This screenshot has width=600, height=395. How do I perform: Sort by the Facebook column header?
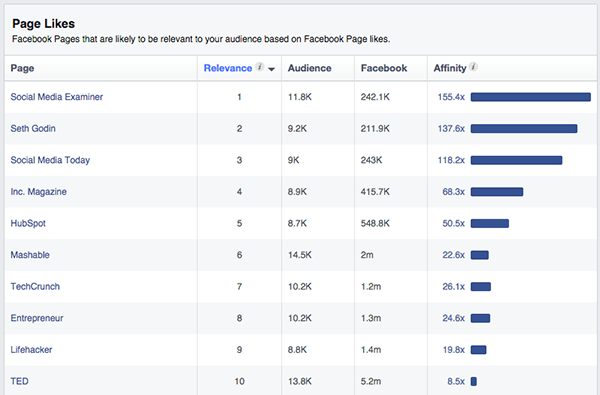384,68
